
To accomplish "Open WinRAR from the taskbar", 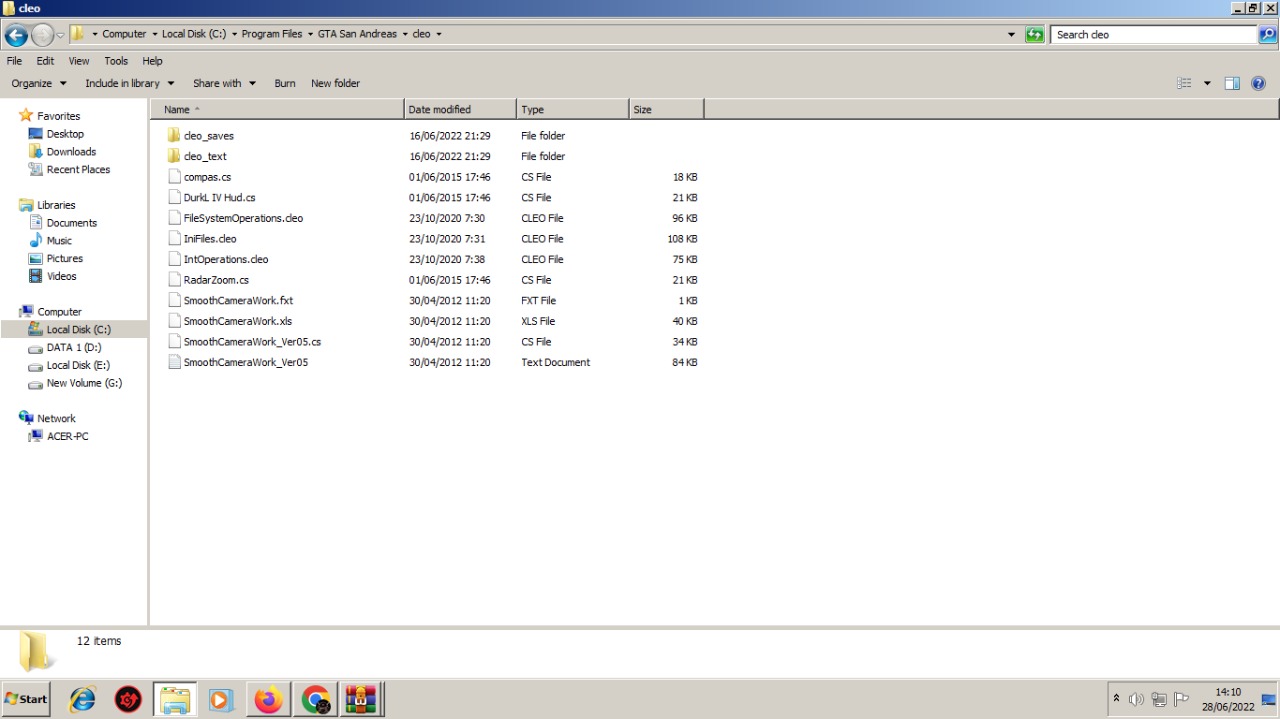I will click(x=360, y=699).
